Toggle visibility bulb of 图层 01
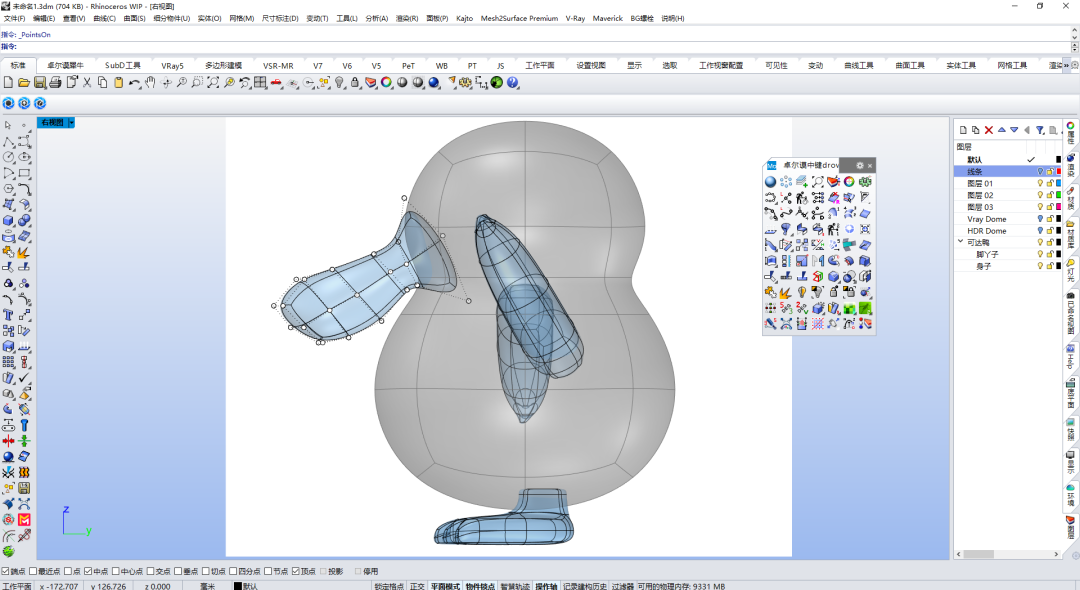Viewport: 1080px width, 590px height. pyautogui.click(x=1040, y=183)
